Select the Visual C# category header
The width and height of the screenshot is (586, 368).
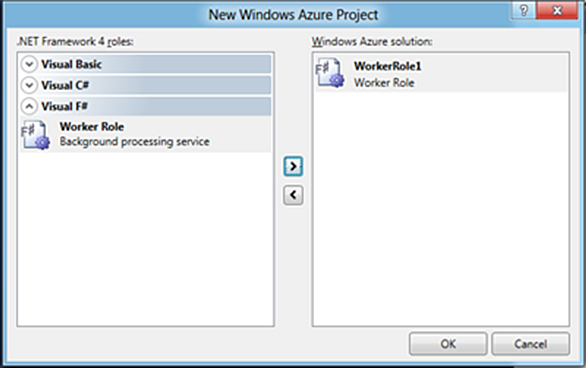point(146,85)
